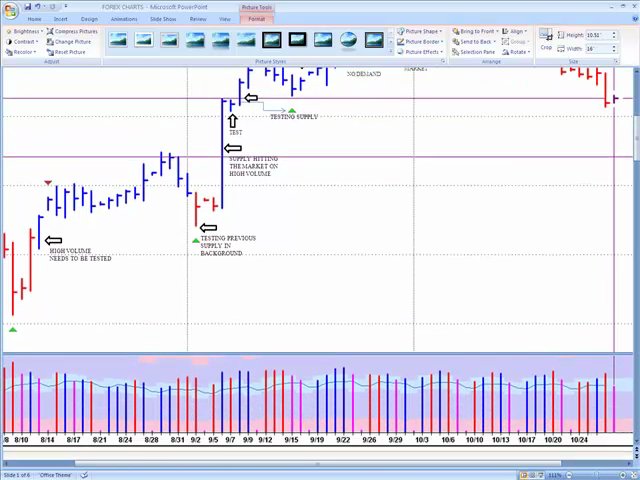Click the Redo/Repeat icon
The image size is (640, 480).
[53, 7]
